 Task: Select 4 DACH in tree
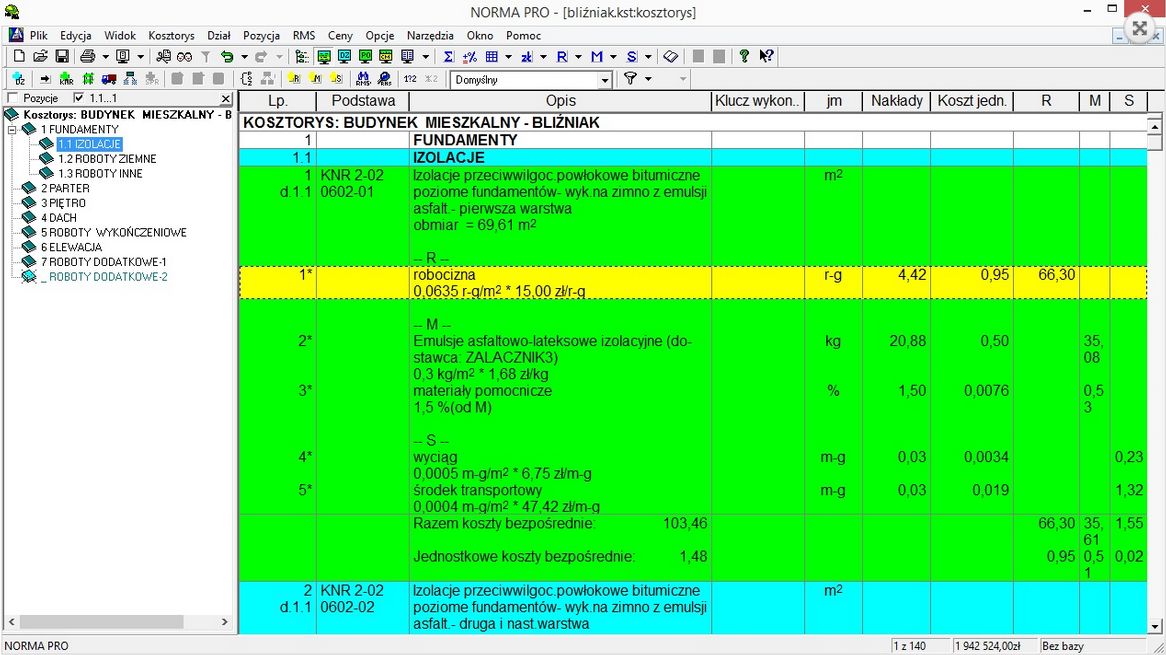59,218
